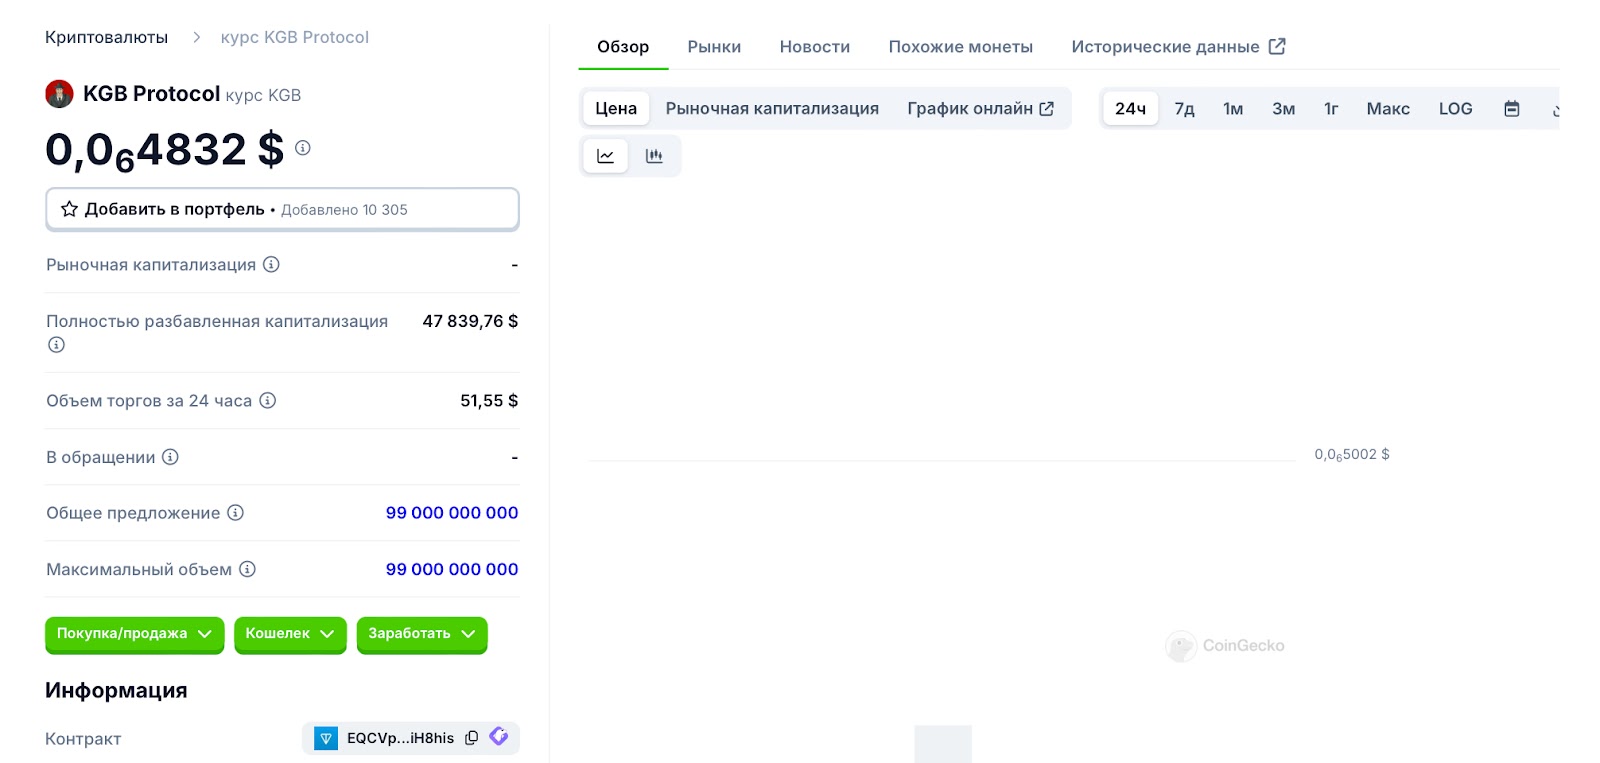1600x763 pixels.
Task: Select the 1м time range
Action: coord(1233,109)
